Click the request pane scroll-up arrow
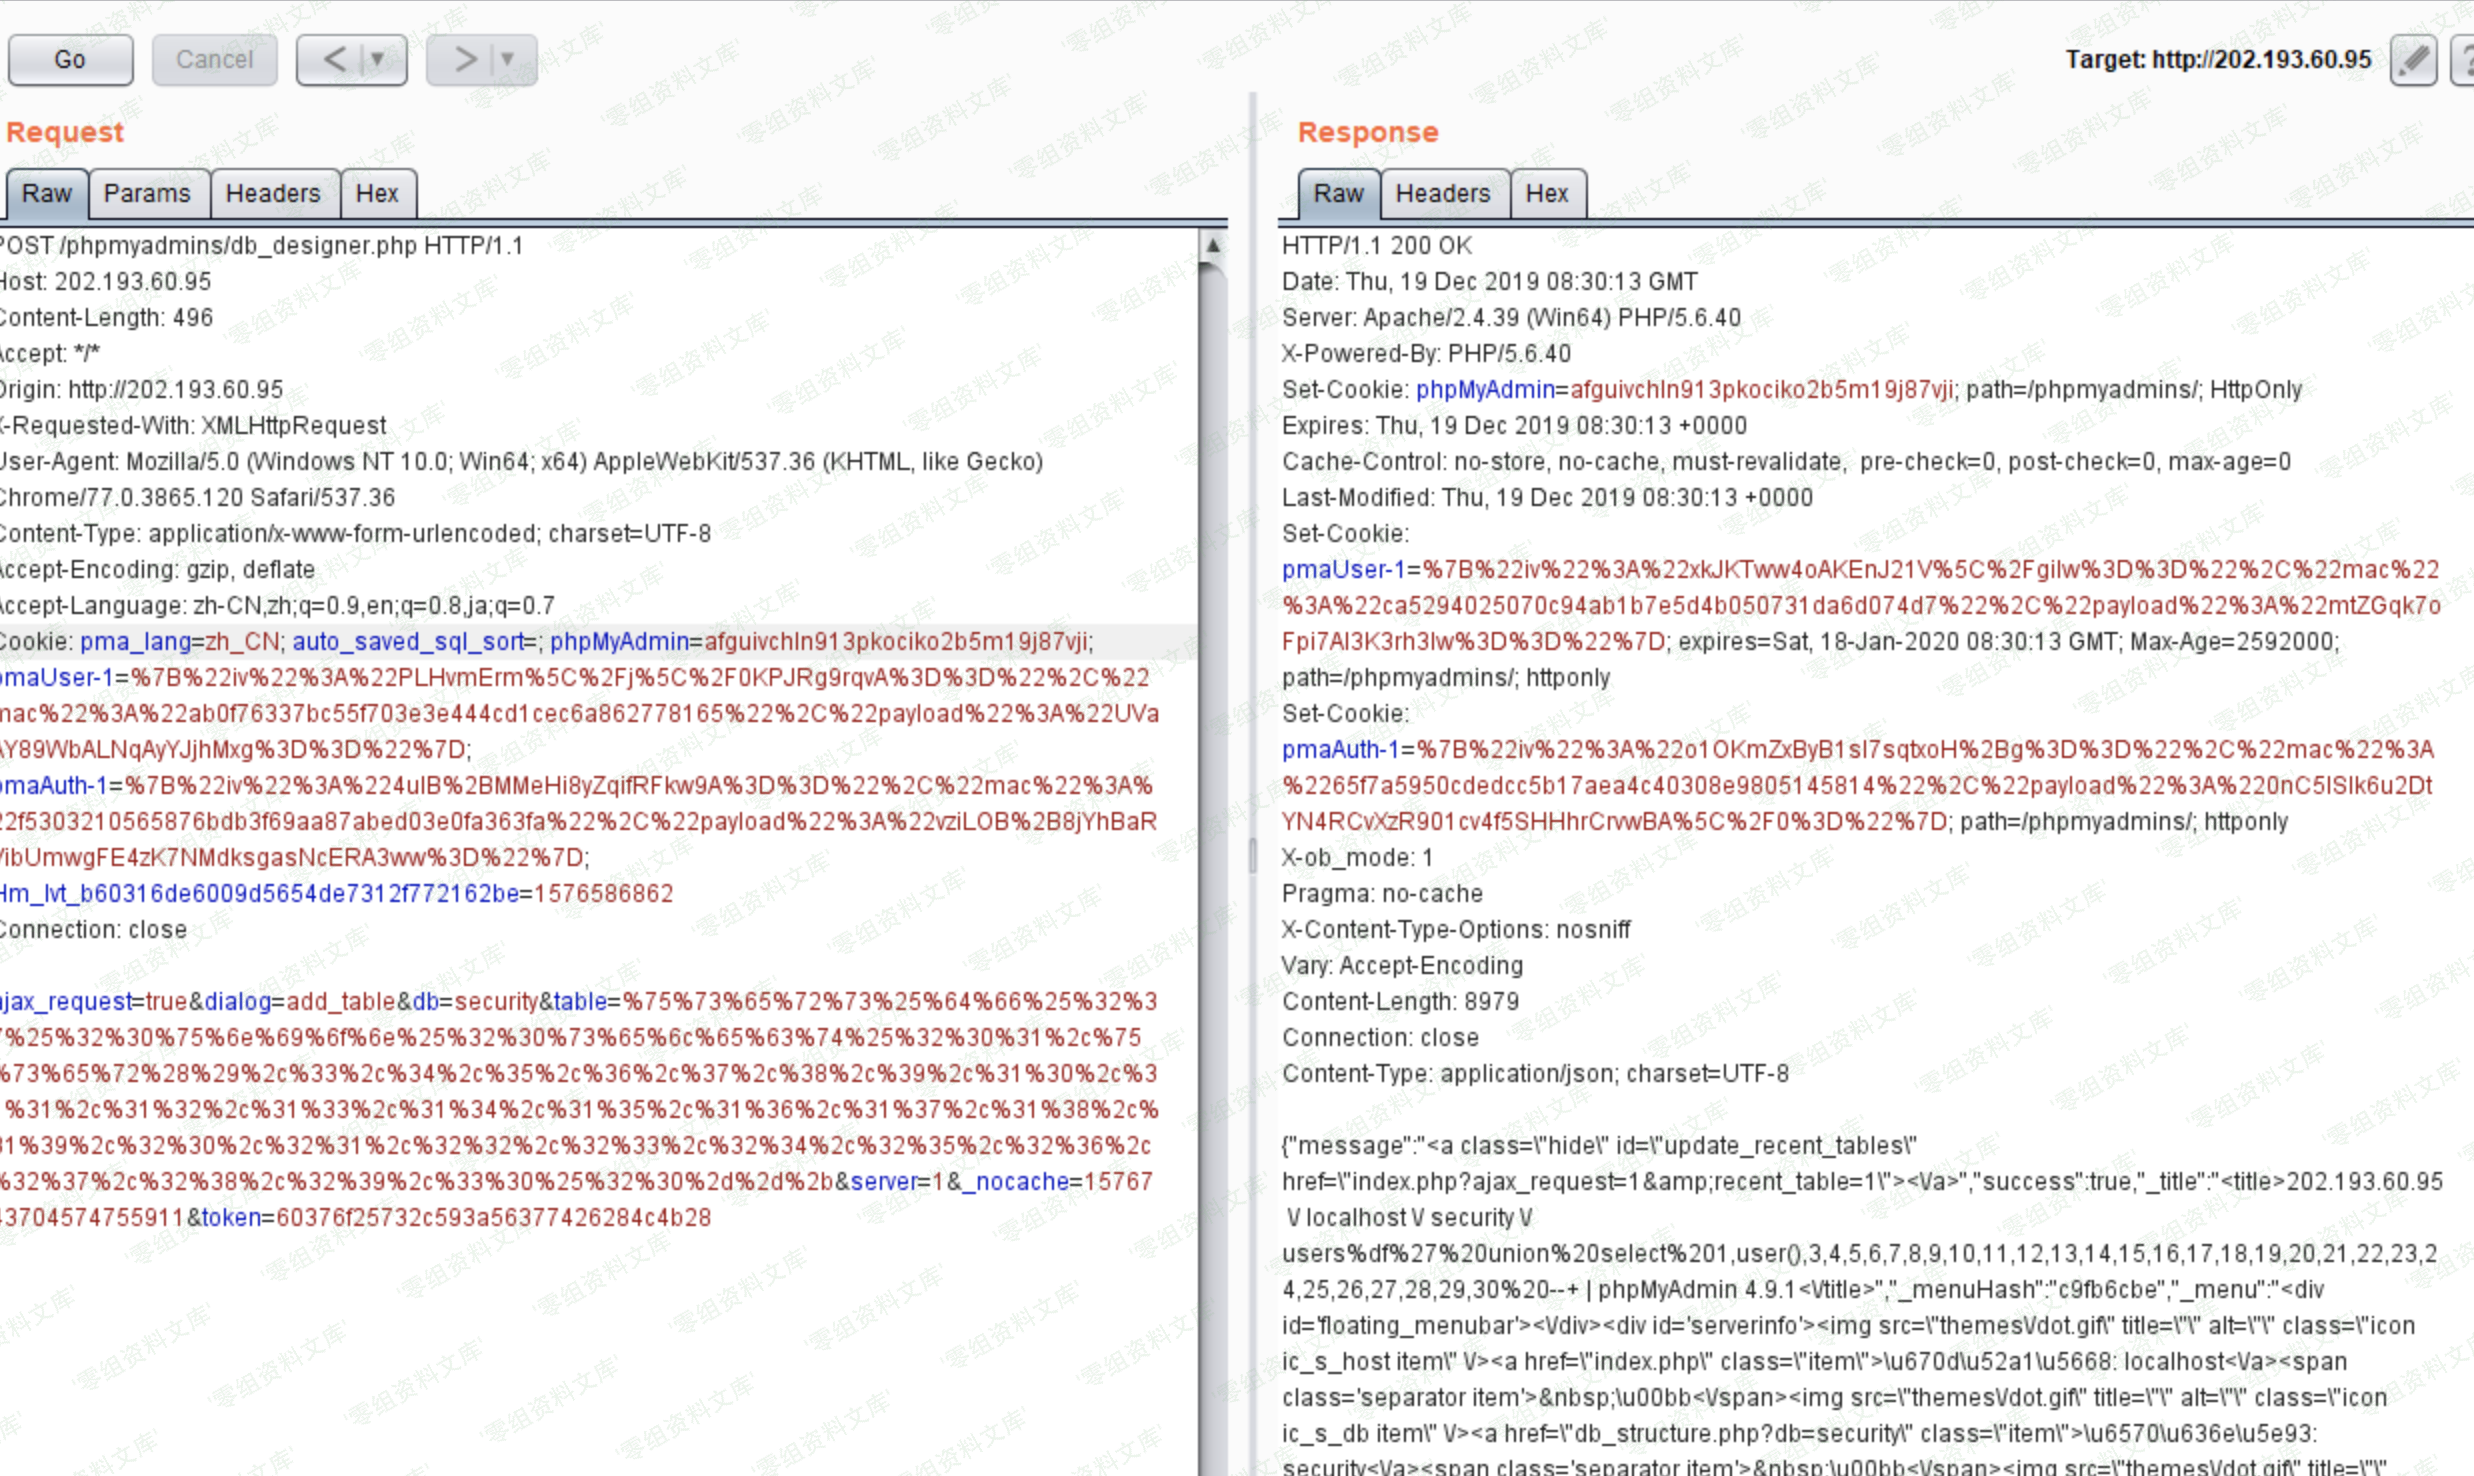Image resolution: width=2474 pixels, height=1476 pixels. tap(1213, 245)
